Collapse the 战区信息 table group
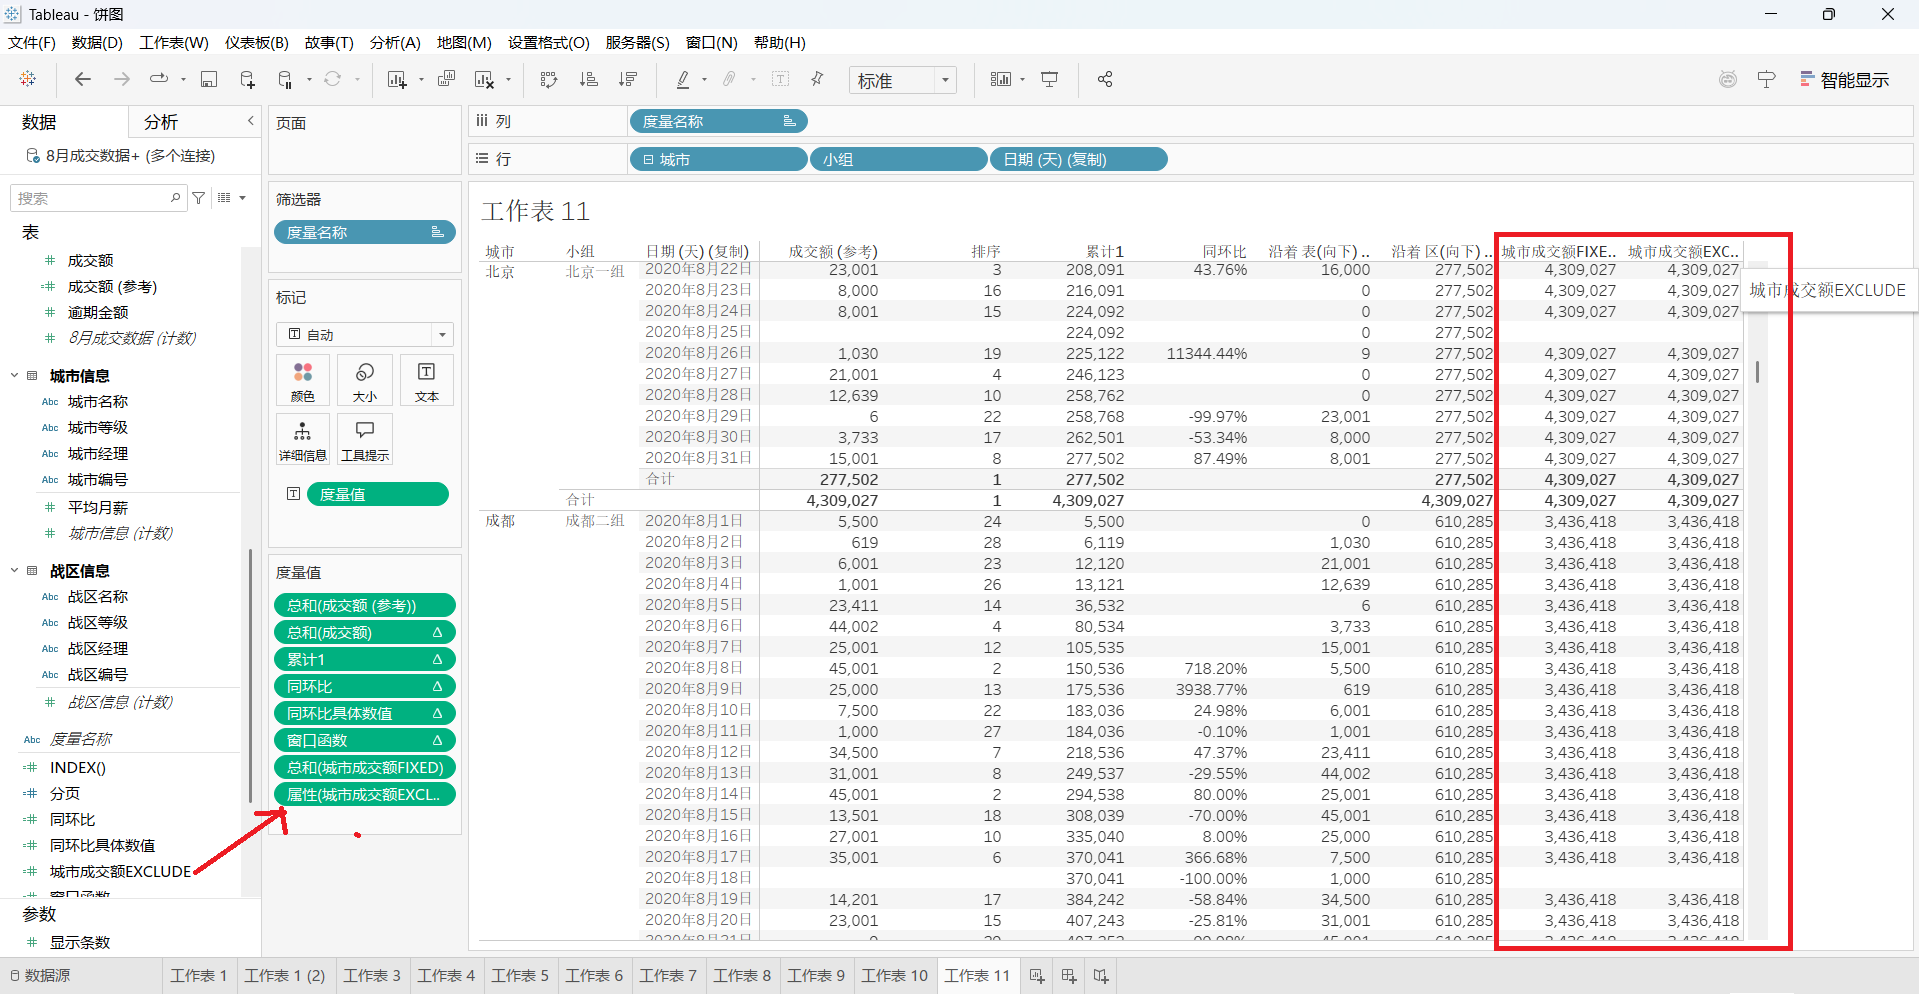 tap(14, 571)
